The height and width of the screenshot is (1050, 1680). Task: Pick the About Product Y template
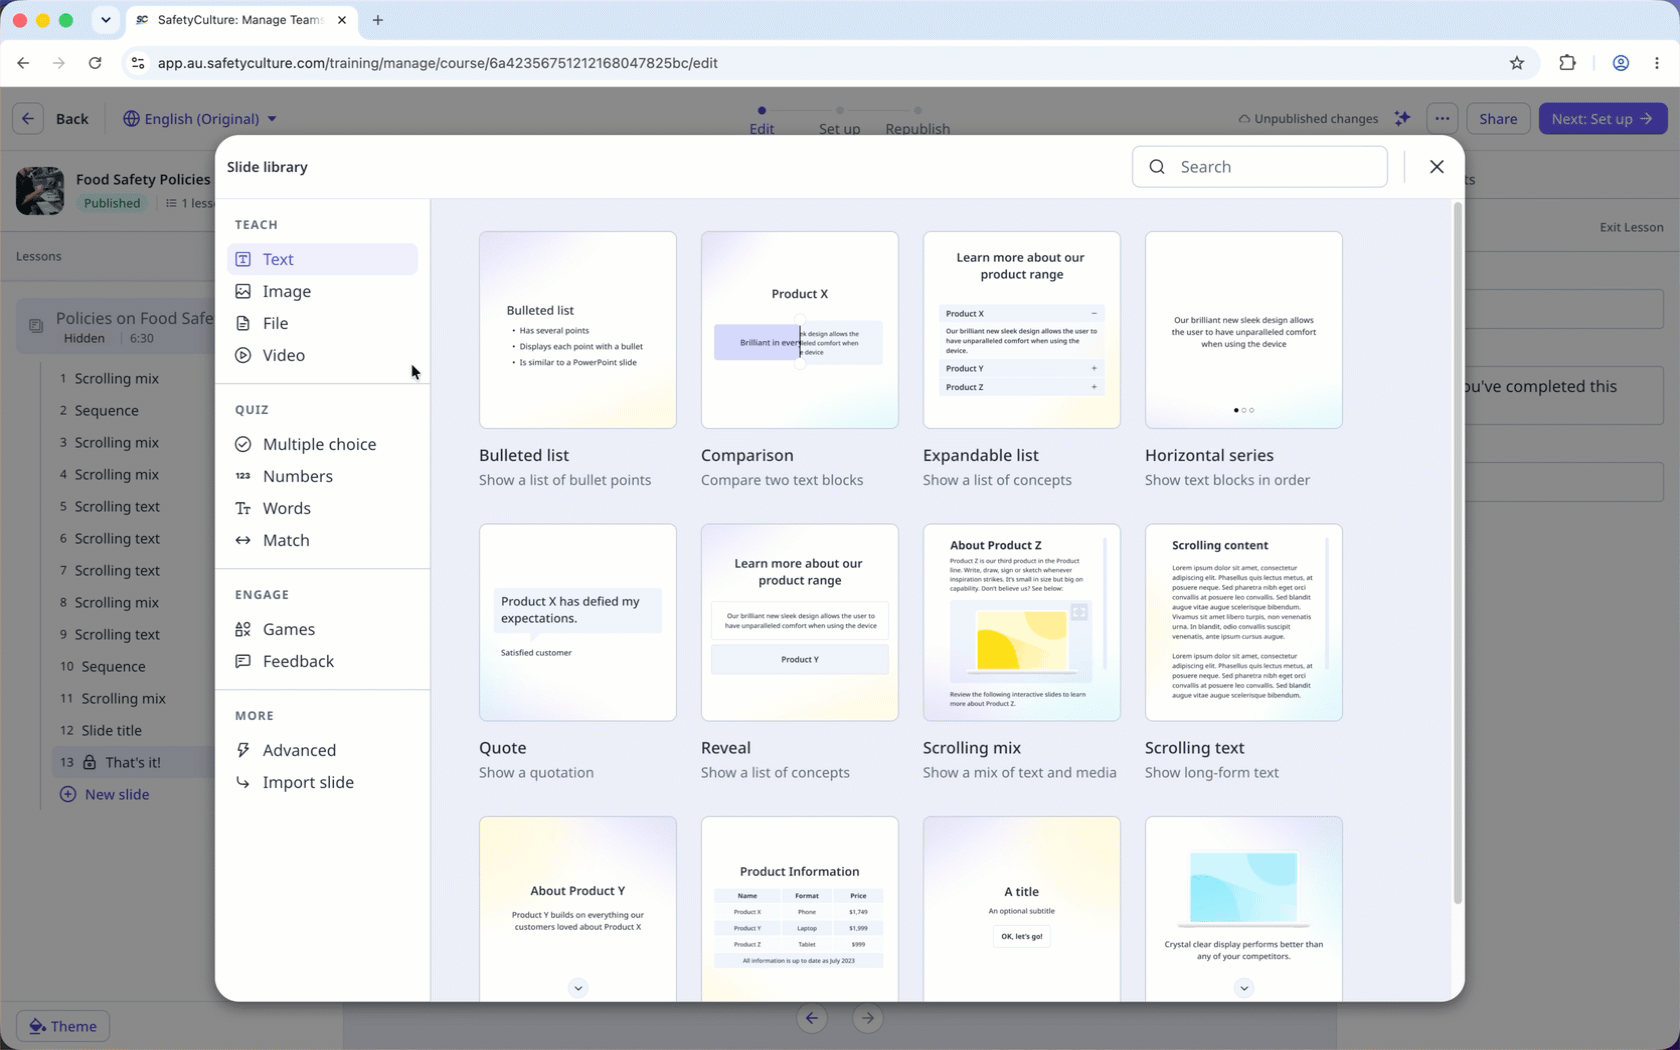577,908
